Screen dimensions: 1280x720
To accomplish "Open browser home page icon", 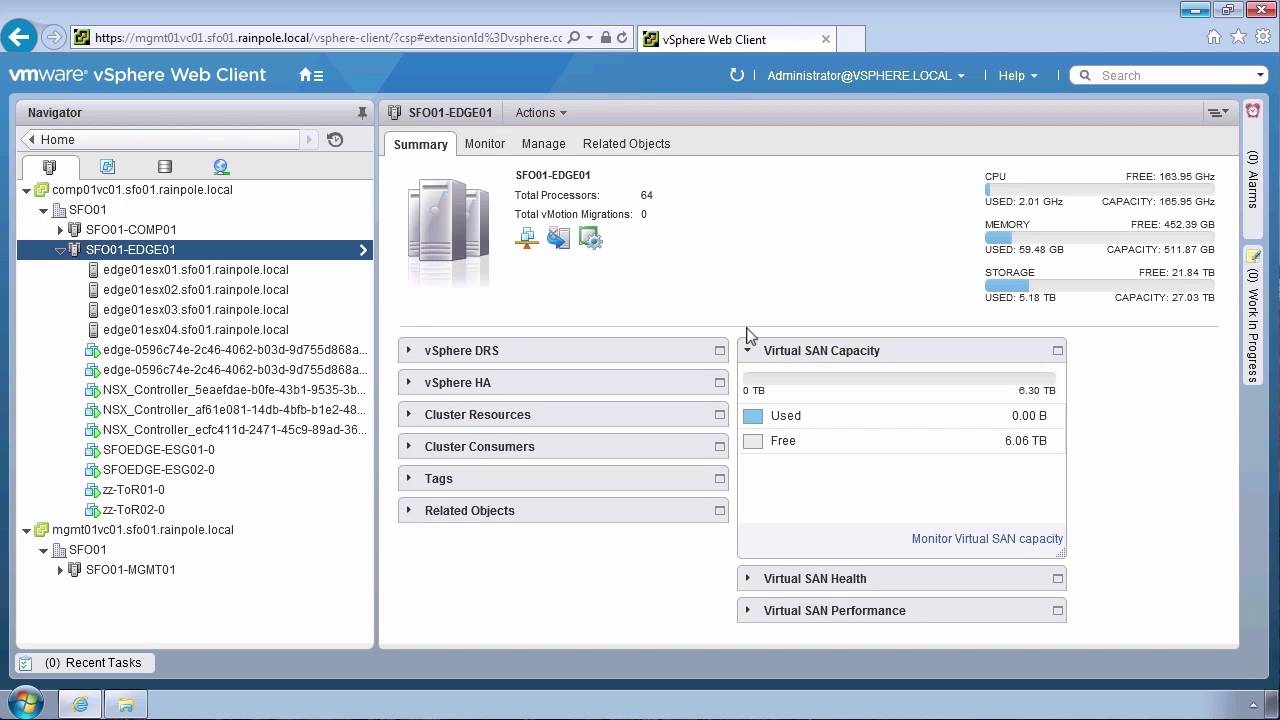I will pyautogui.click(x=1214, y=37).
